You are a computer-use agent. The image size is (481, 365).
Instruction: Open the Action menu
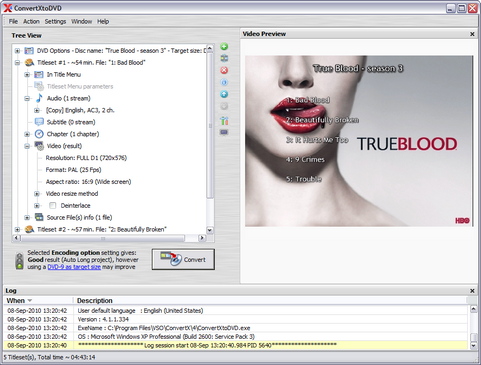[x=31, y=21]
